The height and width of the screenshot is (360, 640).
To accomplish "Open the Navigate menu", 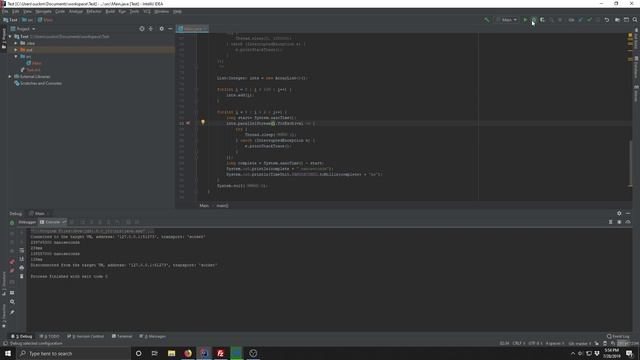I will (x=43, y=11).
